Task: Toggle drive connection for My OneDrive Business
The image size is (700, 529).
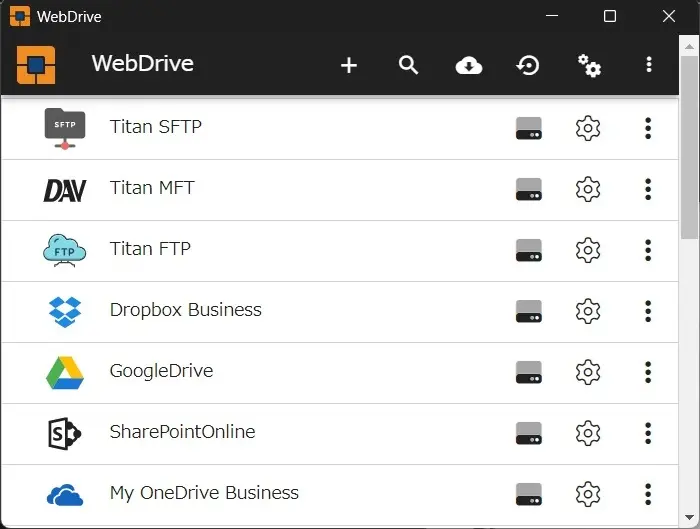Action: 529,494
